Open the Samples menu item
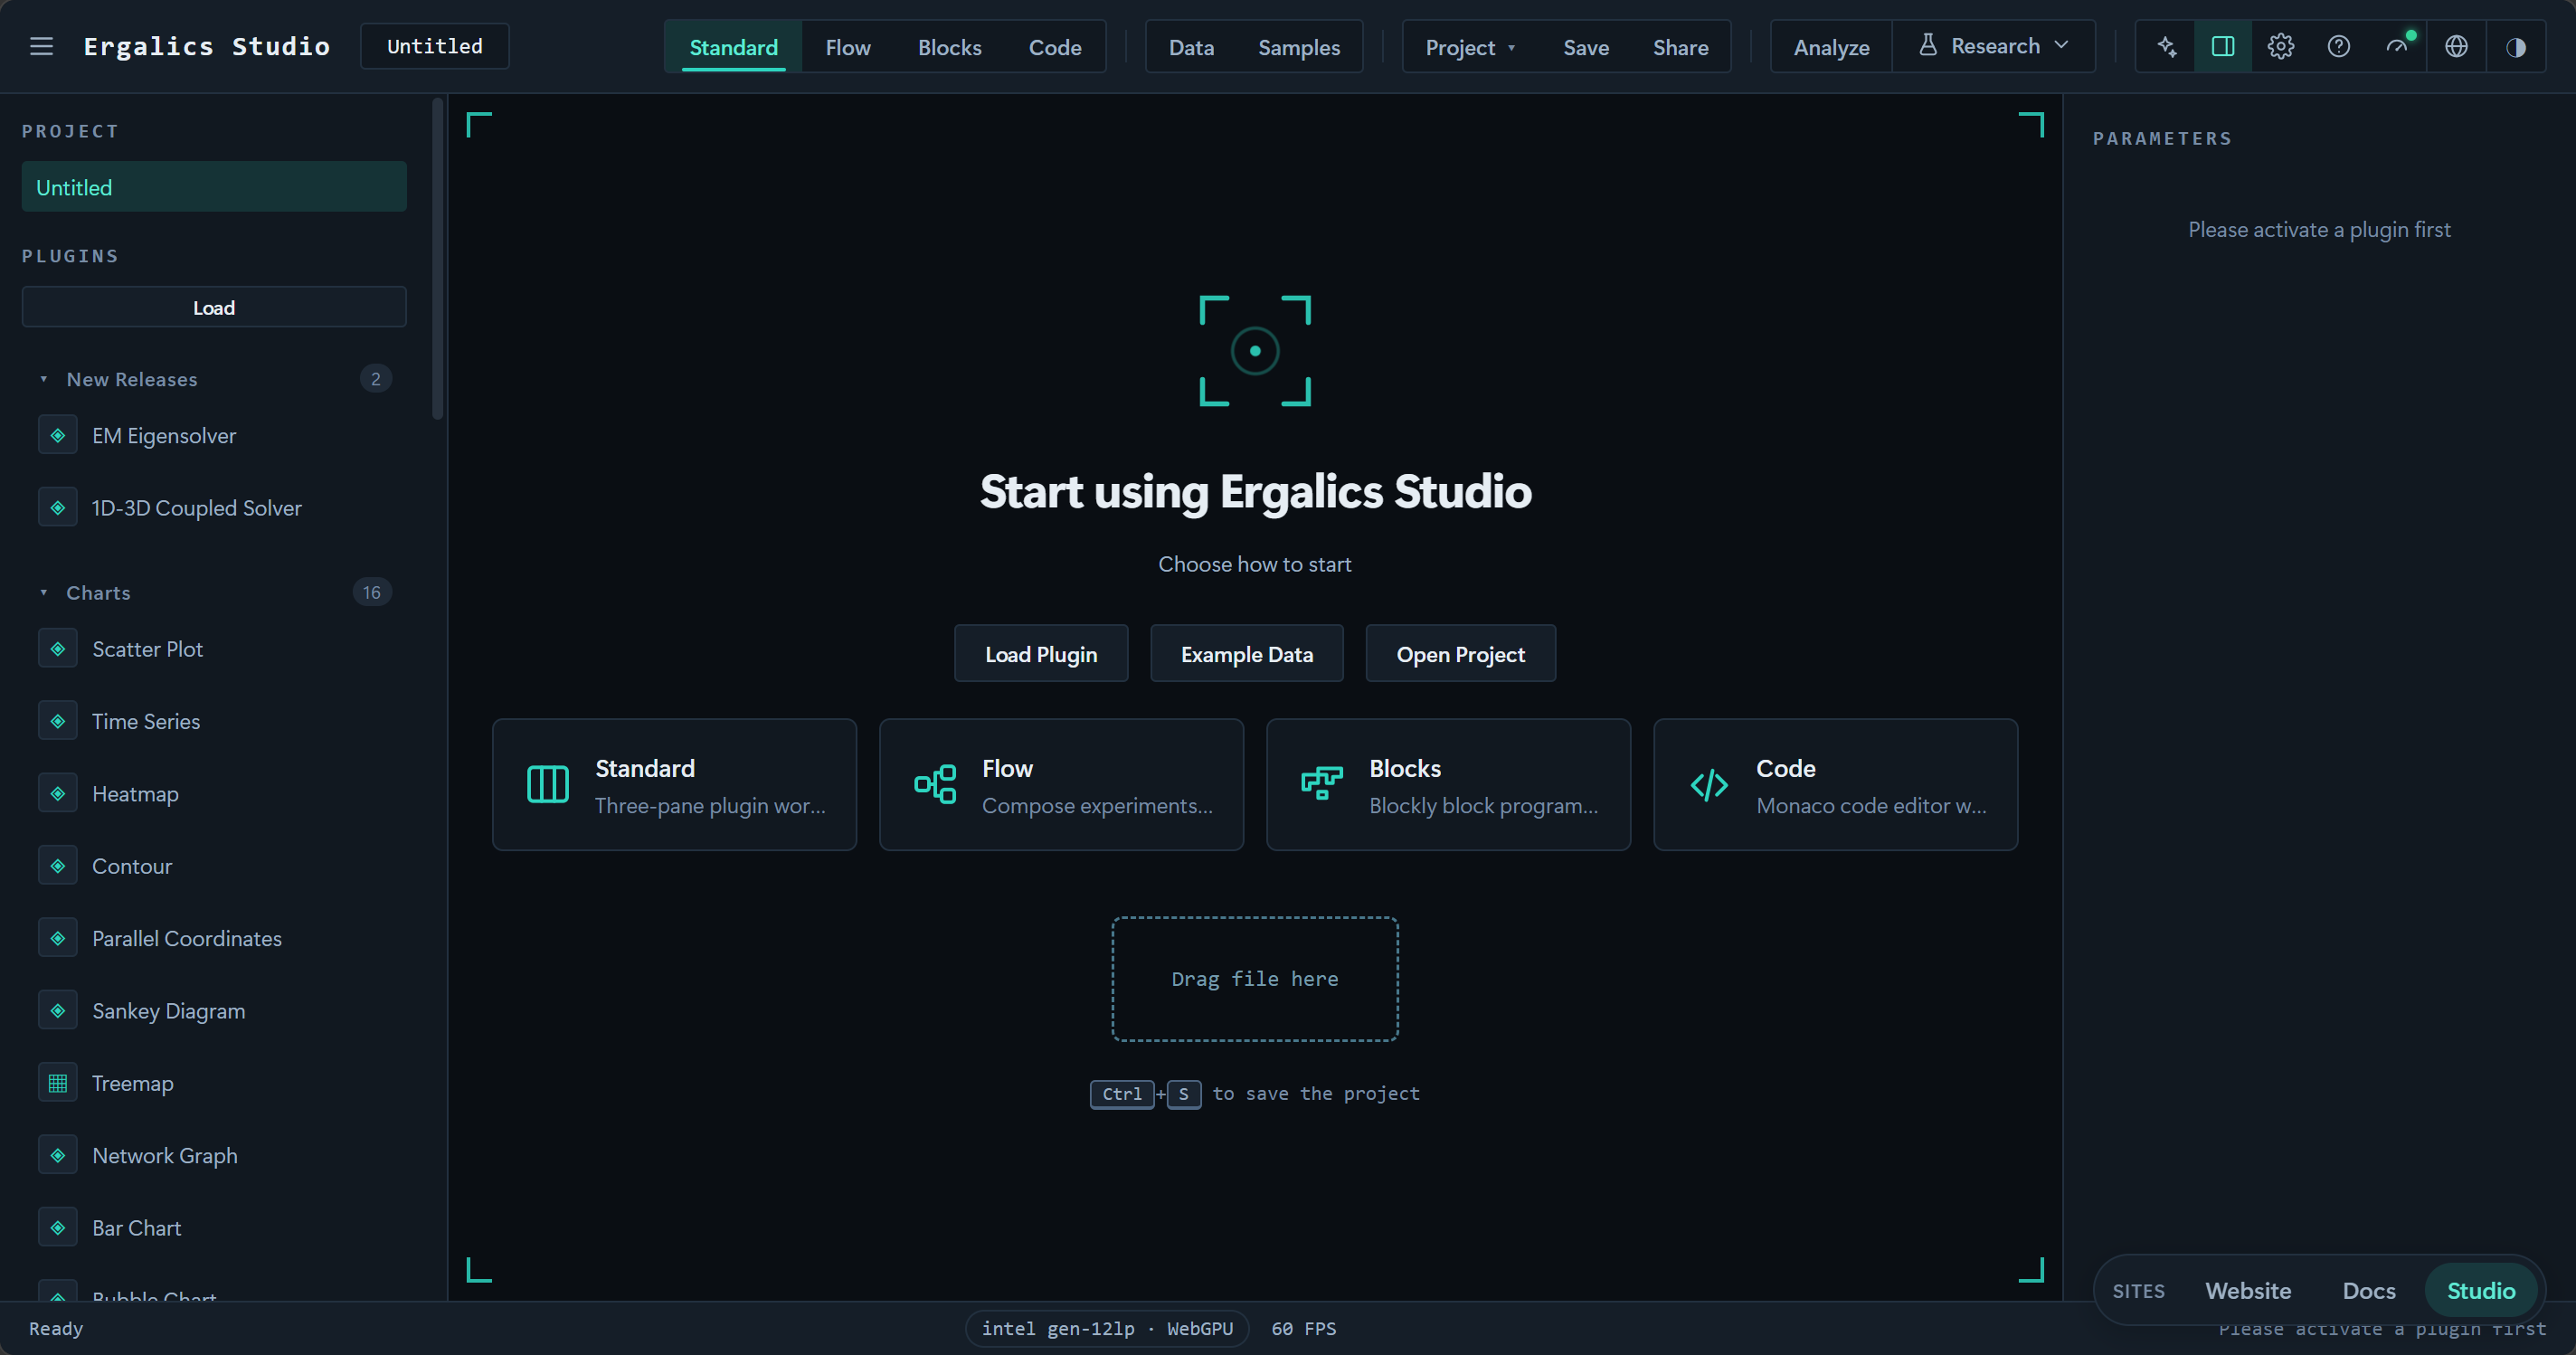 coord(1299,47)
